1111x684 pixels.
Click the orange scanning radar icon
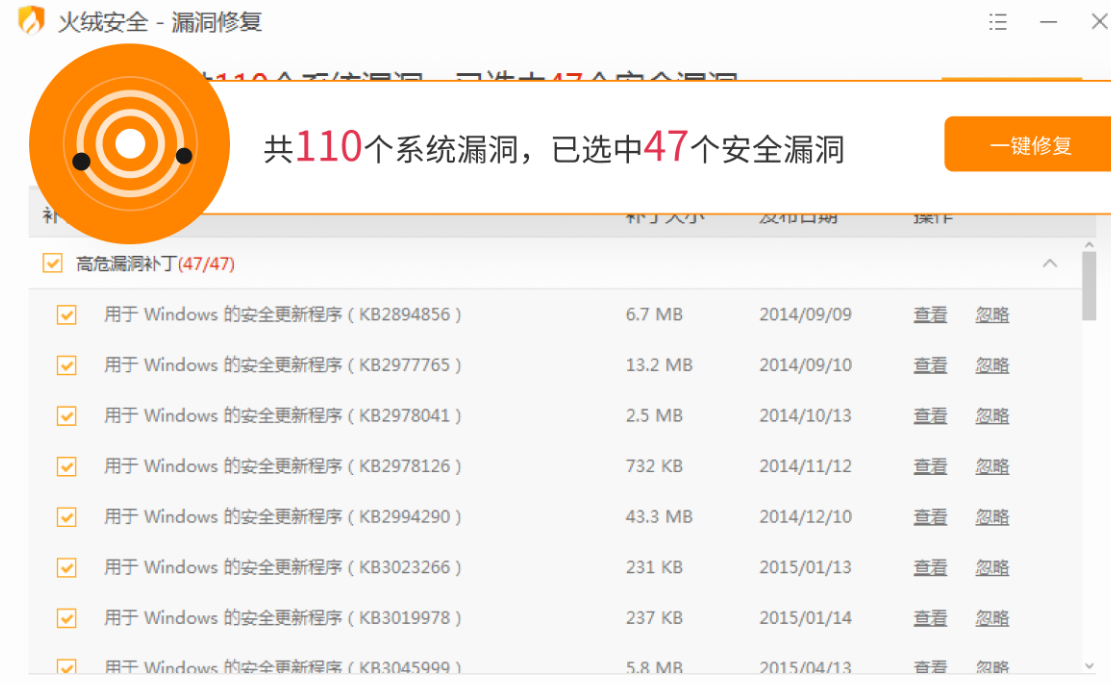[x=130, y=145]
